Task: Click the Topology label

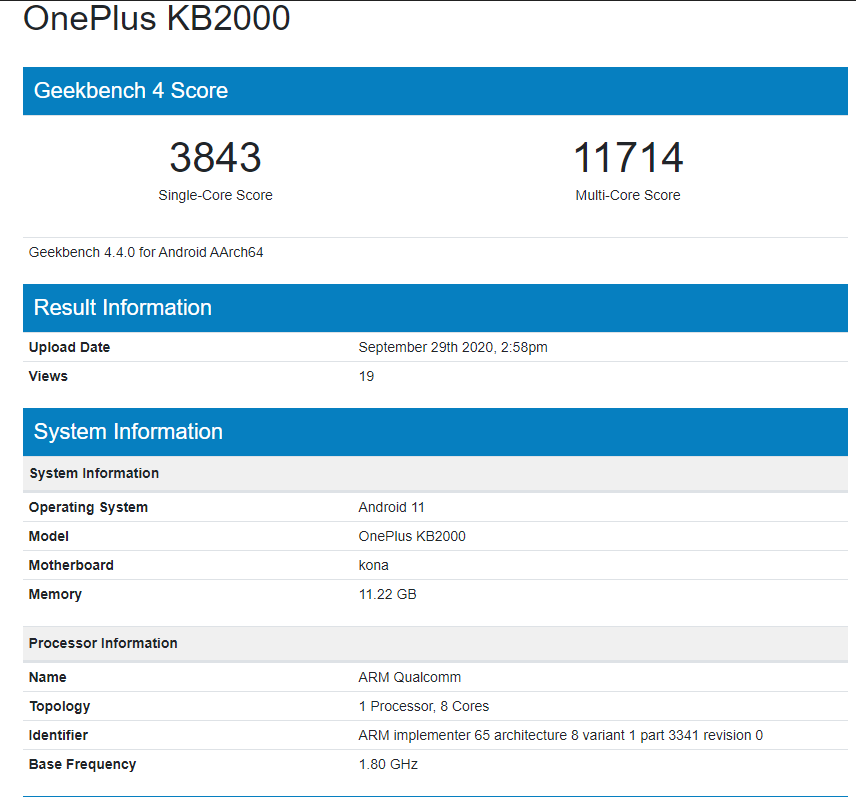Action: click(60, 706)
